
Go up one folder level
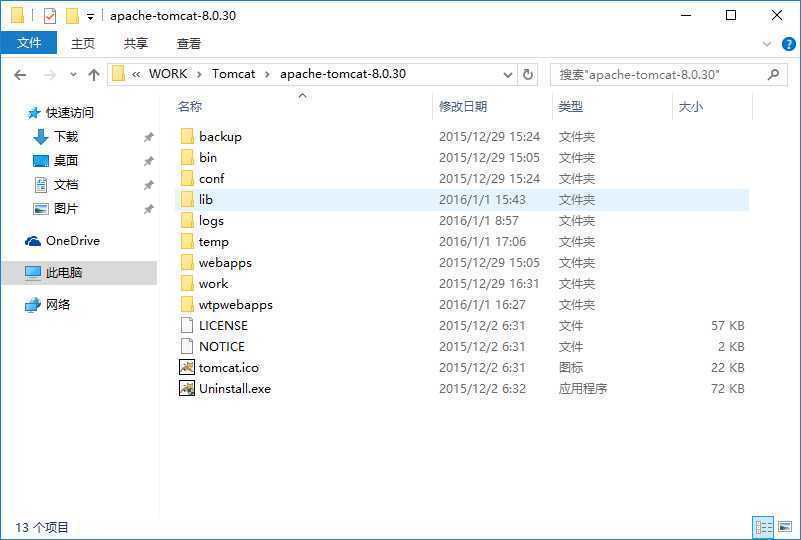93,75
